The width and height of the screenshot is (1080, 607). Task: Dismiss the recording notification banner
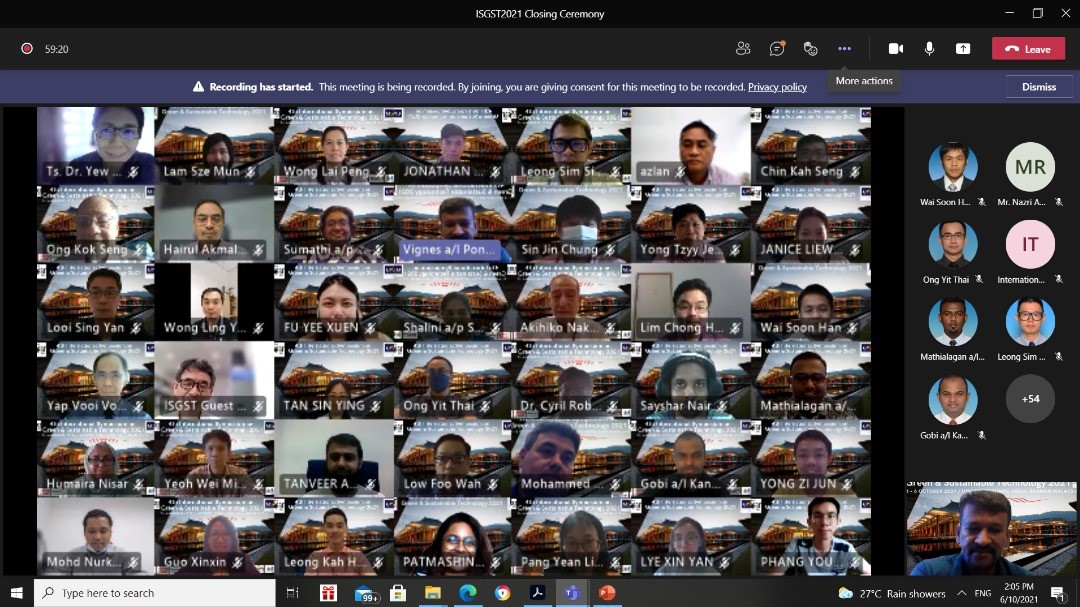pyautogui.click(x=1038, y=87)
